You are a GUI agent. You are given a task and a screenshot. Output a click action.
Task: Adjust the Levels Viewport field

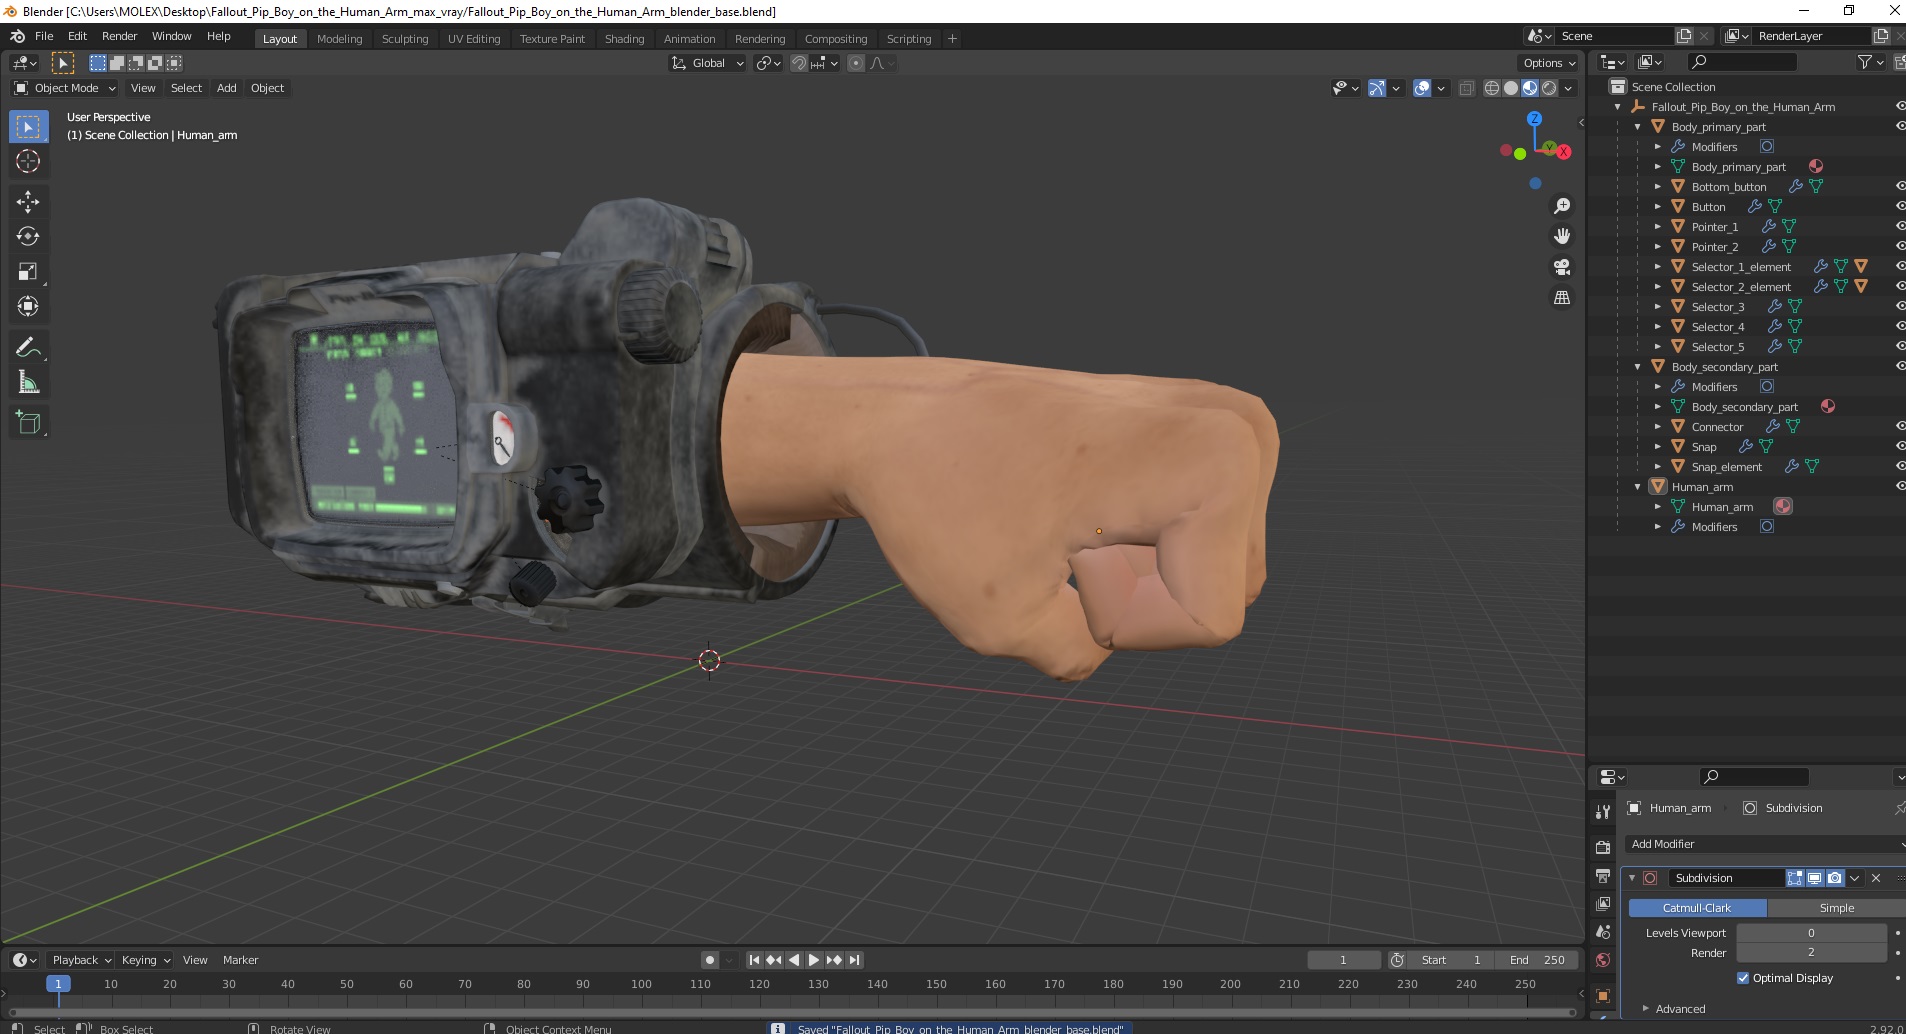(x=1811, y=933)
